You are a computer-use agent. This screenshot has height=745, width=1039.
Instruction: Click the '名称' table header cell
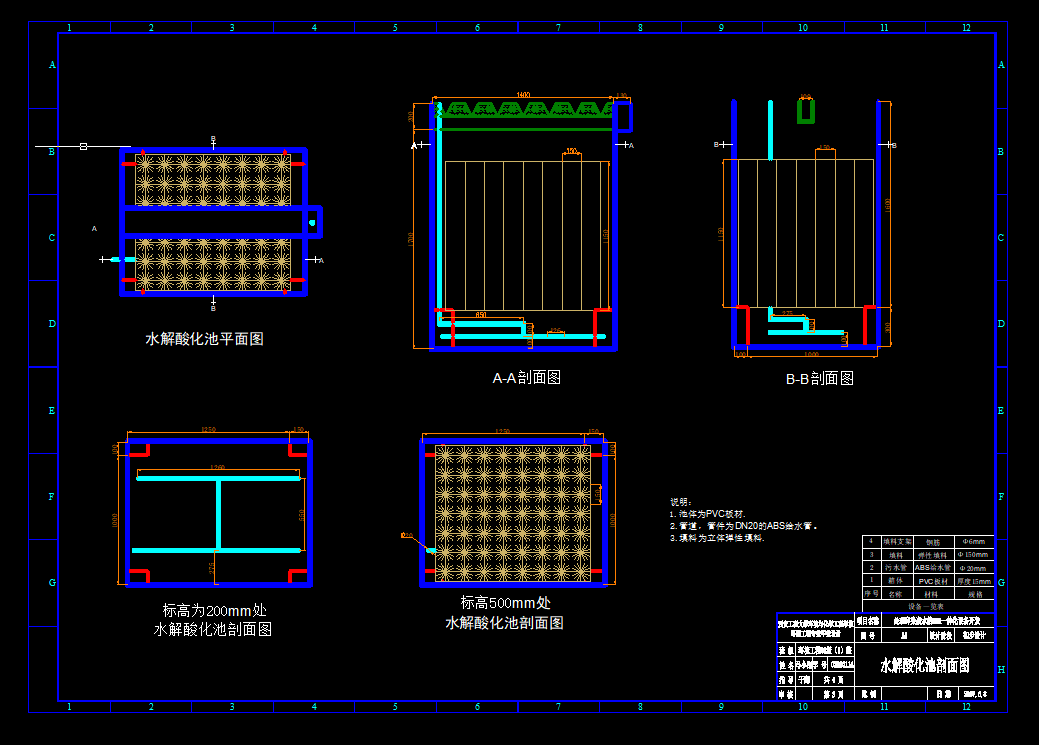pyautogui.click(x=896, y=595)
